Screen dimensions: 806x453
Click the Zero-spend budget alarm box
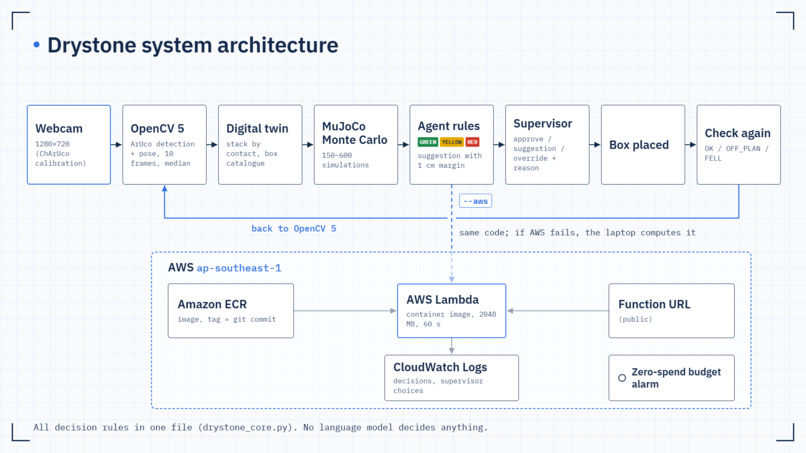coord(671,377)
